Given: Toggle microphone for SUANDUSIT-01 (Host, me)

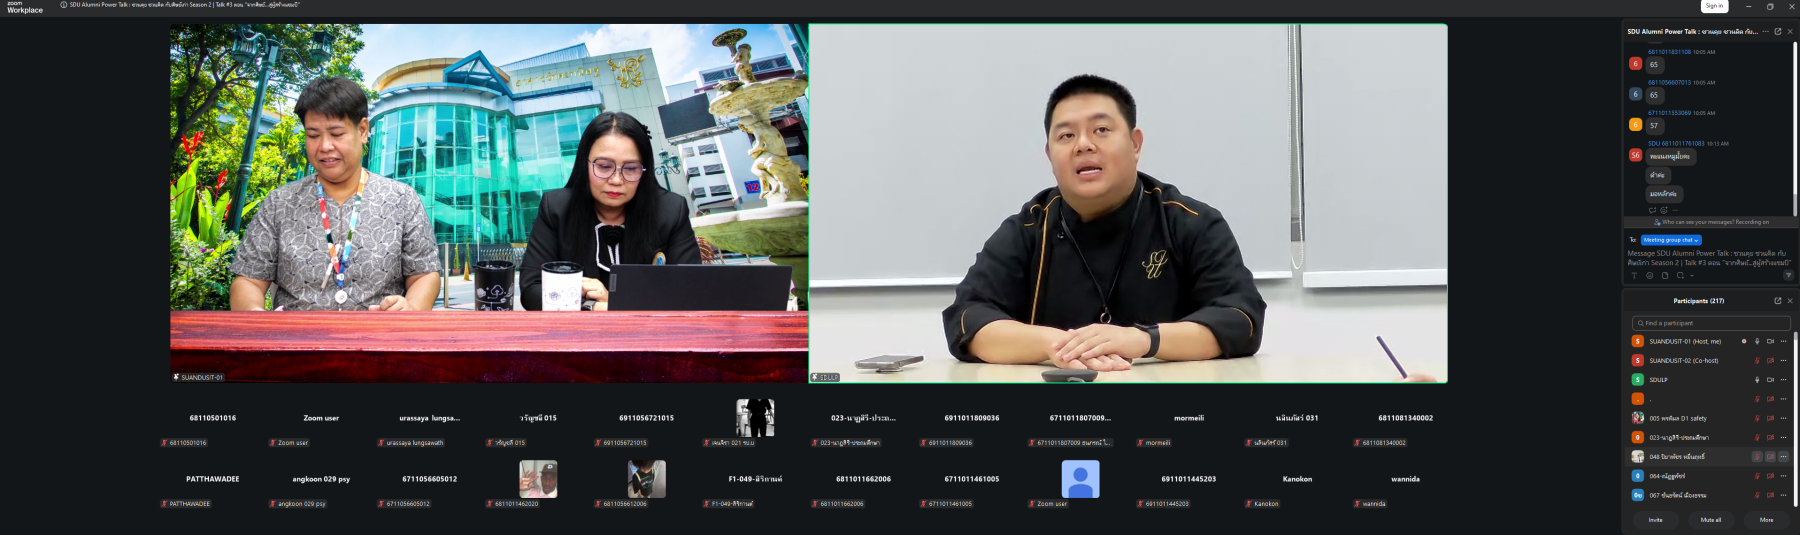Looking at the screenshot, I should (1757, 341).
